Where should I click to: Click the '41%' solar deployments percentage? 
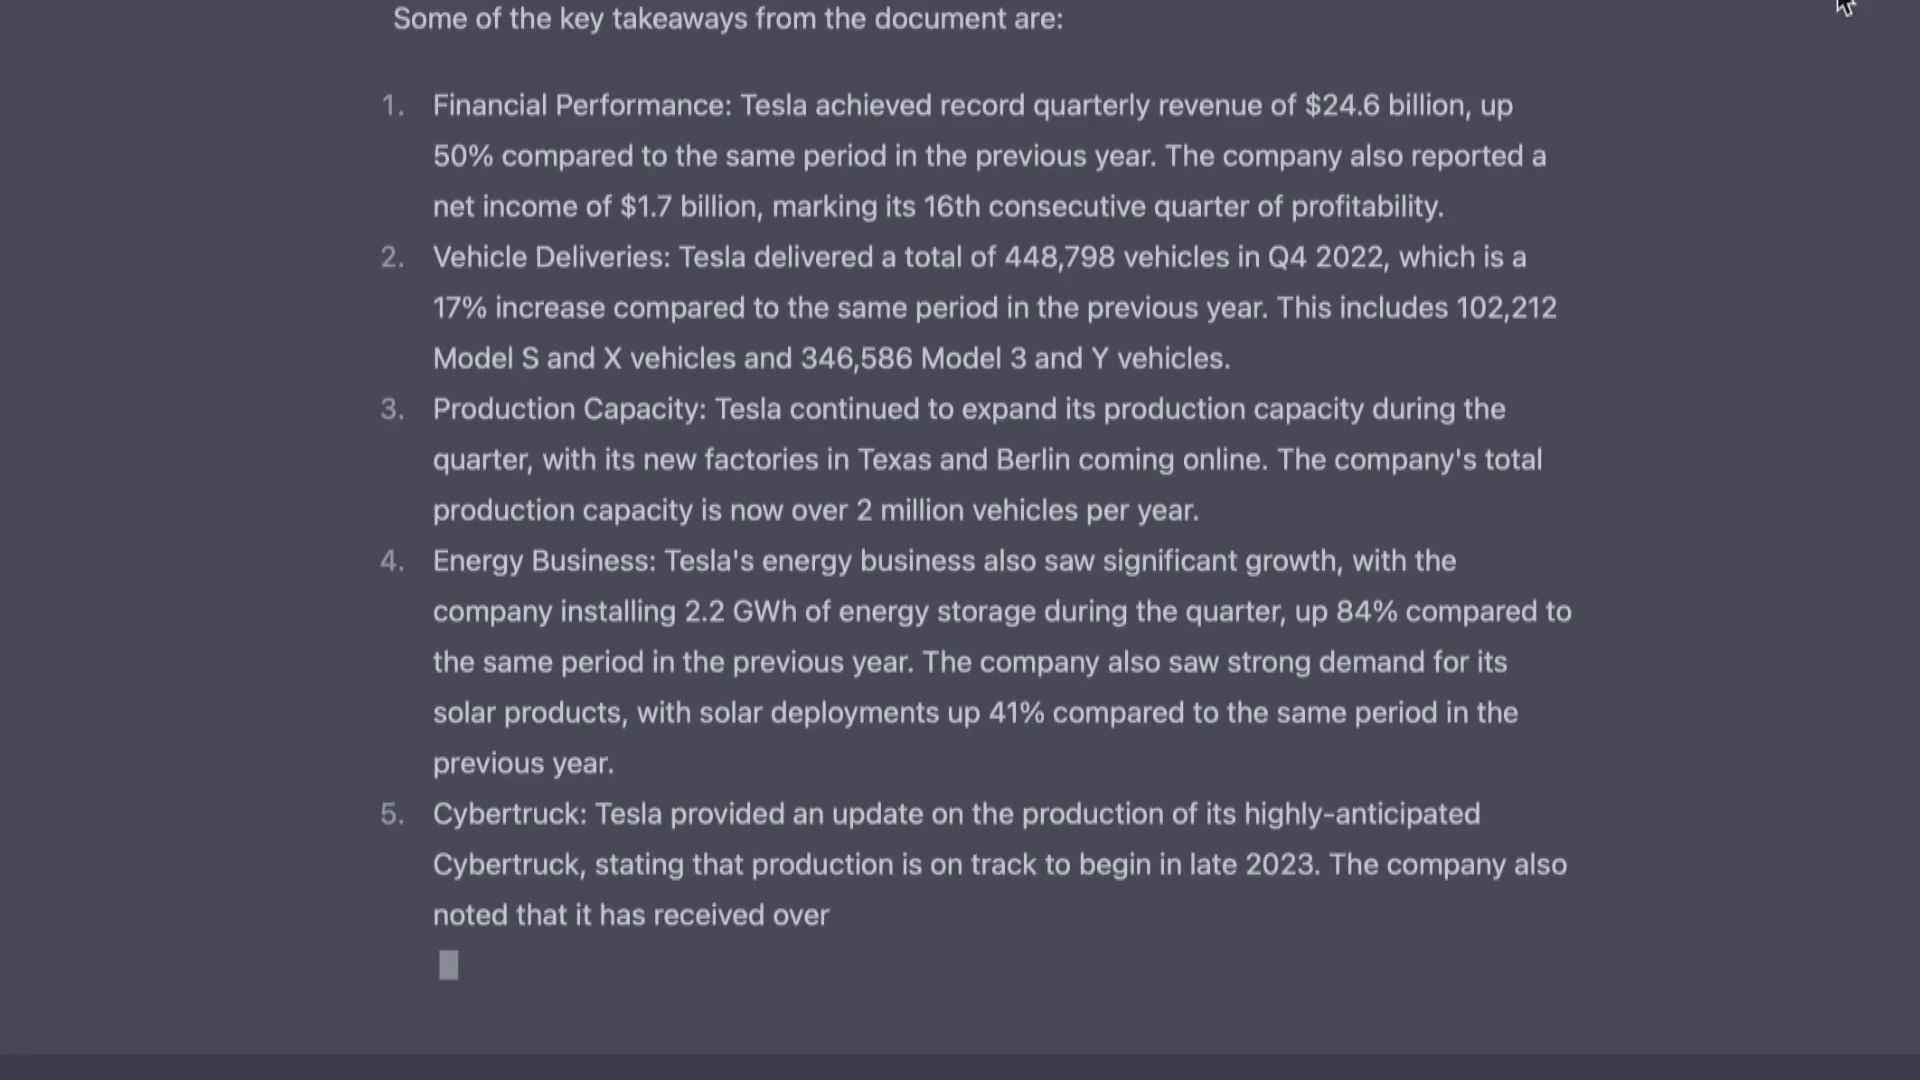(x=1016, y=713)
